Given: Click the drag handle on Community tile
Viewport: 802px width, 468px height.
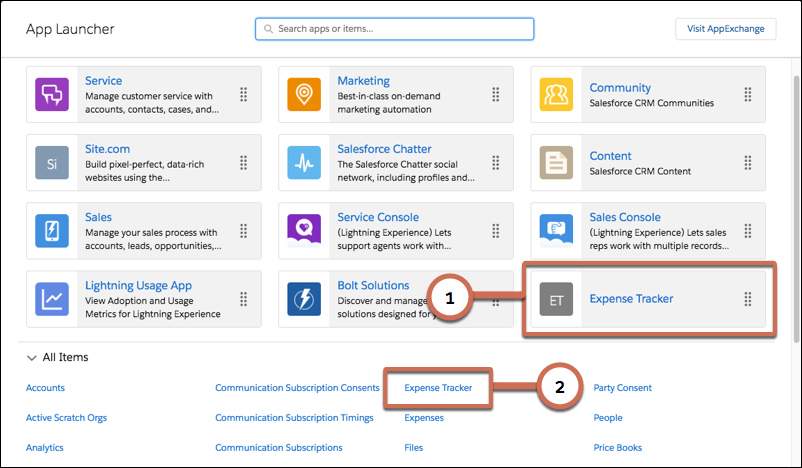Looking at the screenshot, I should pos(748,95).
